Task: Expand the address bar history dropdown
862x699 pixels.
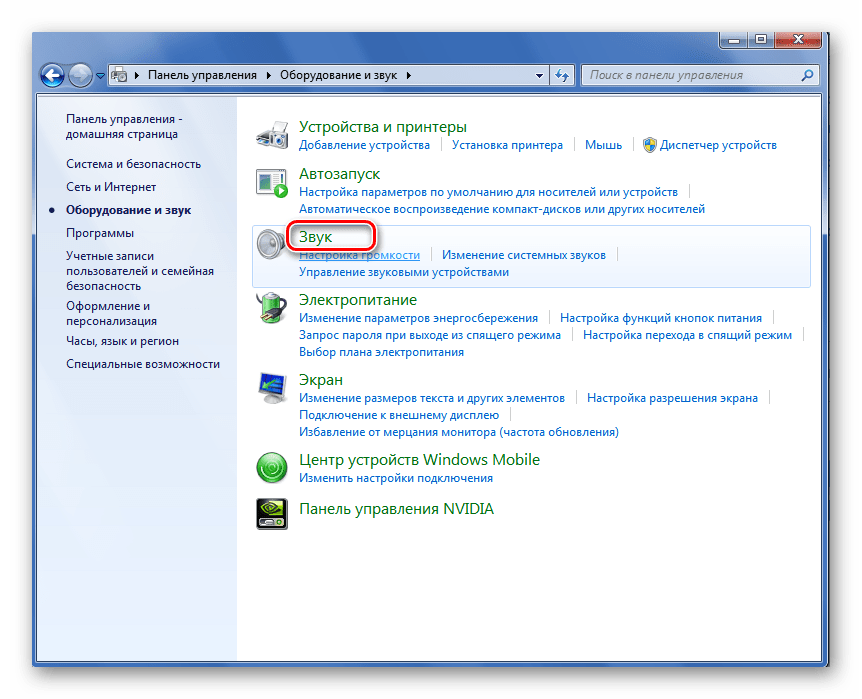Action: point(540,75)
